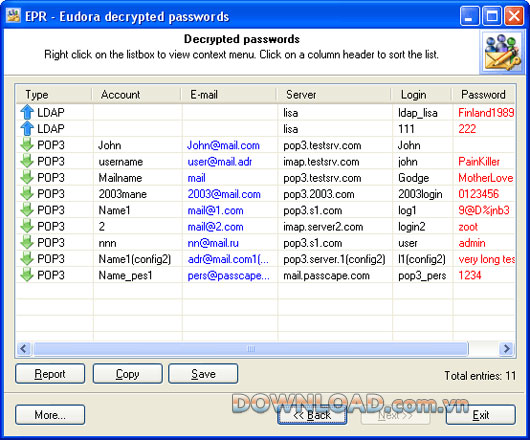Select the password MotherLove
Screen dimensions: 530x440
coord(485,178)
